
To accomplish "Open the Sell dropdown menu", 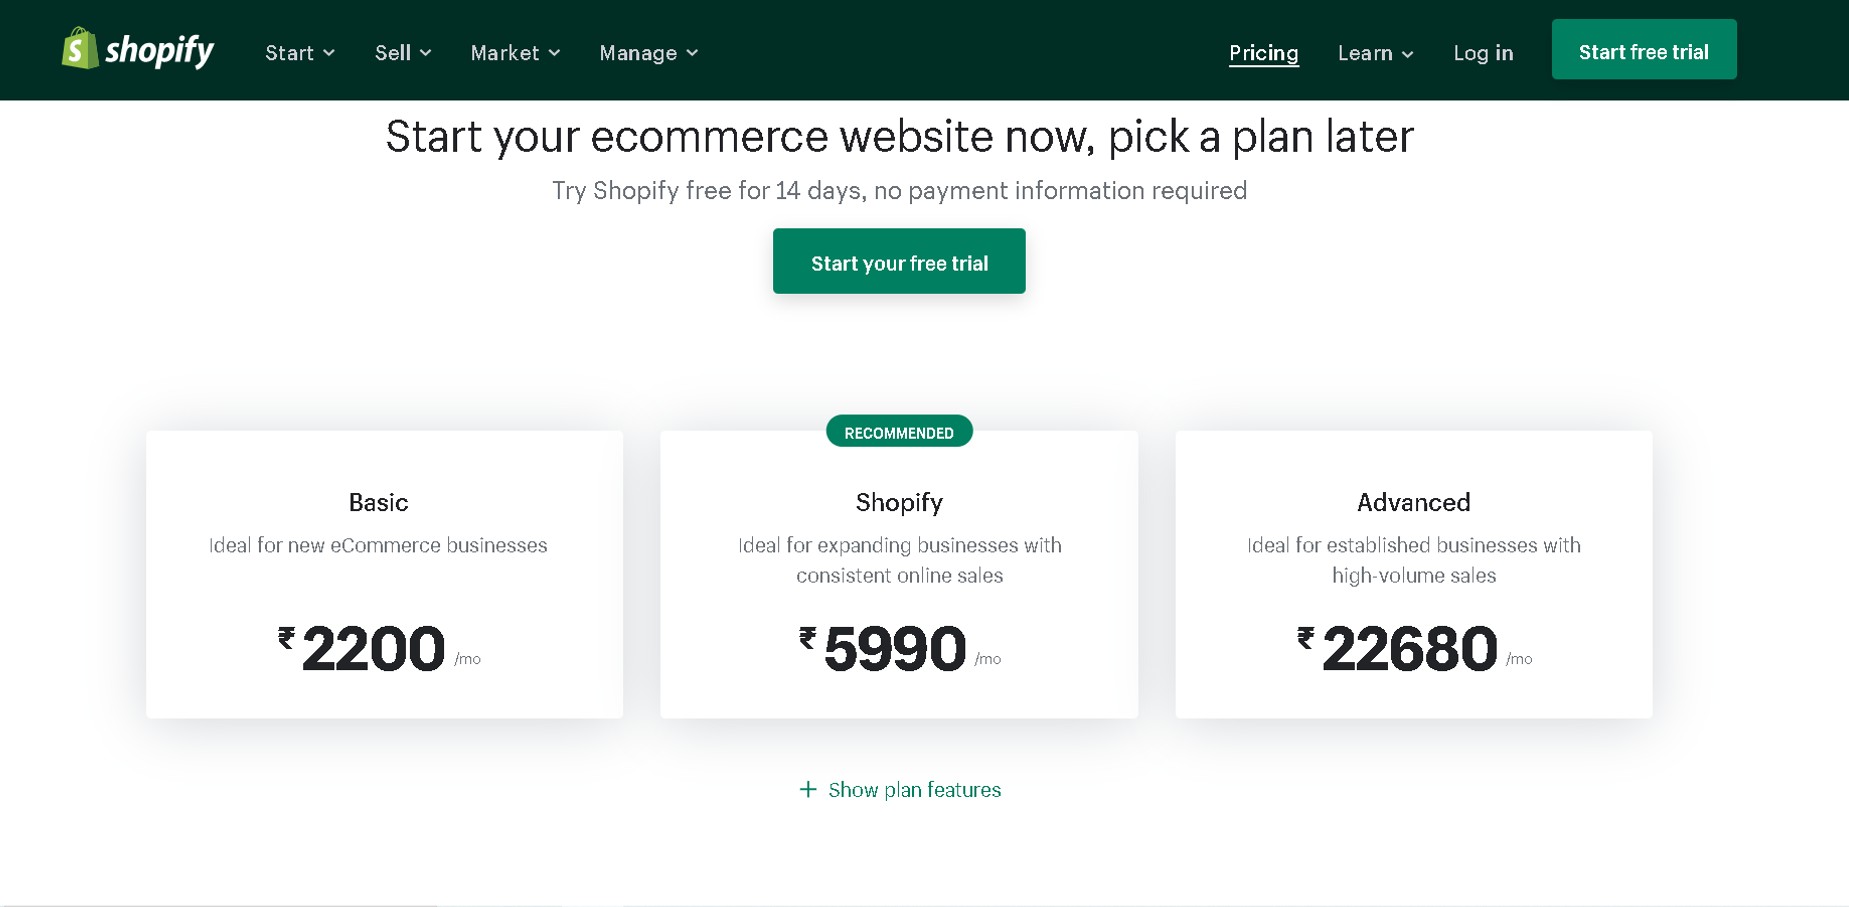I will 401,52.
